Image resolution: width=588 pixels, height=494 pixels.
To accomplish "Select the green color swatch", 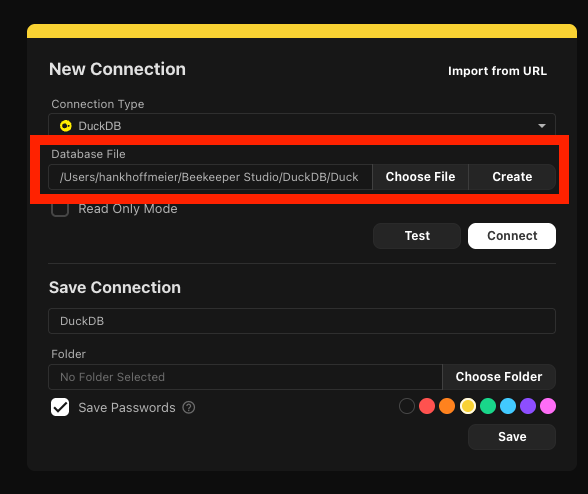I will (x=488, y=406).
